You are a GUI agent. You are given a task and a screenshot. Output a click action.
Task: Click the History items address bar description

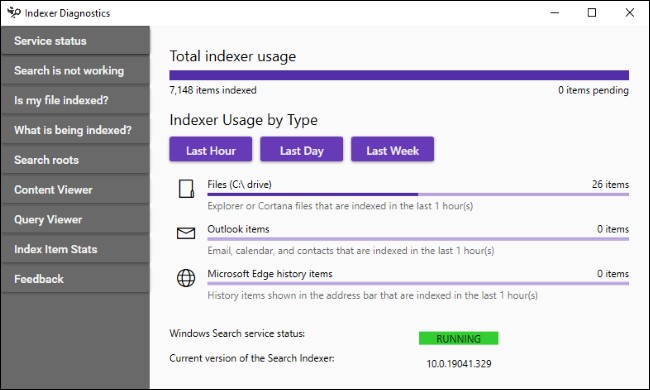click(373, 296)
